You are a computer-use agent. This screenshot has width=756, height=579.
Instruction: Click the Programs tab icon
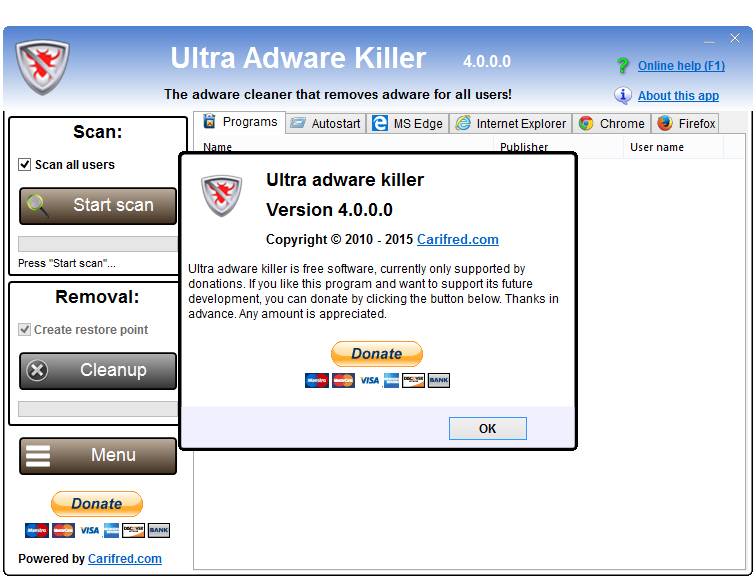coord(209,121)
